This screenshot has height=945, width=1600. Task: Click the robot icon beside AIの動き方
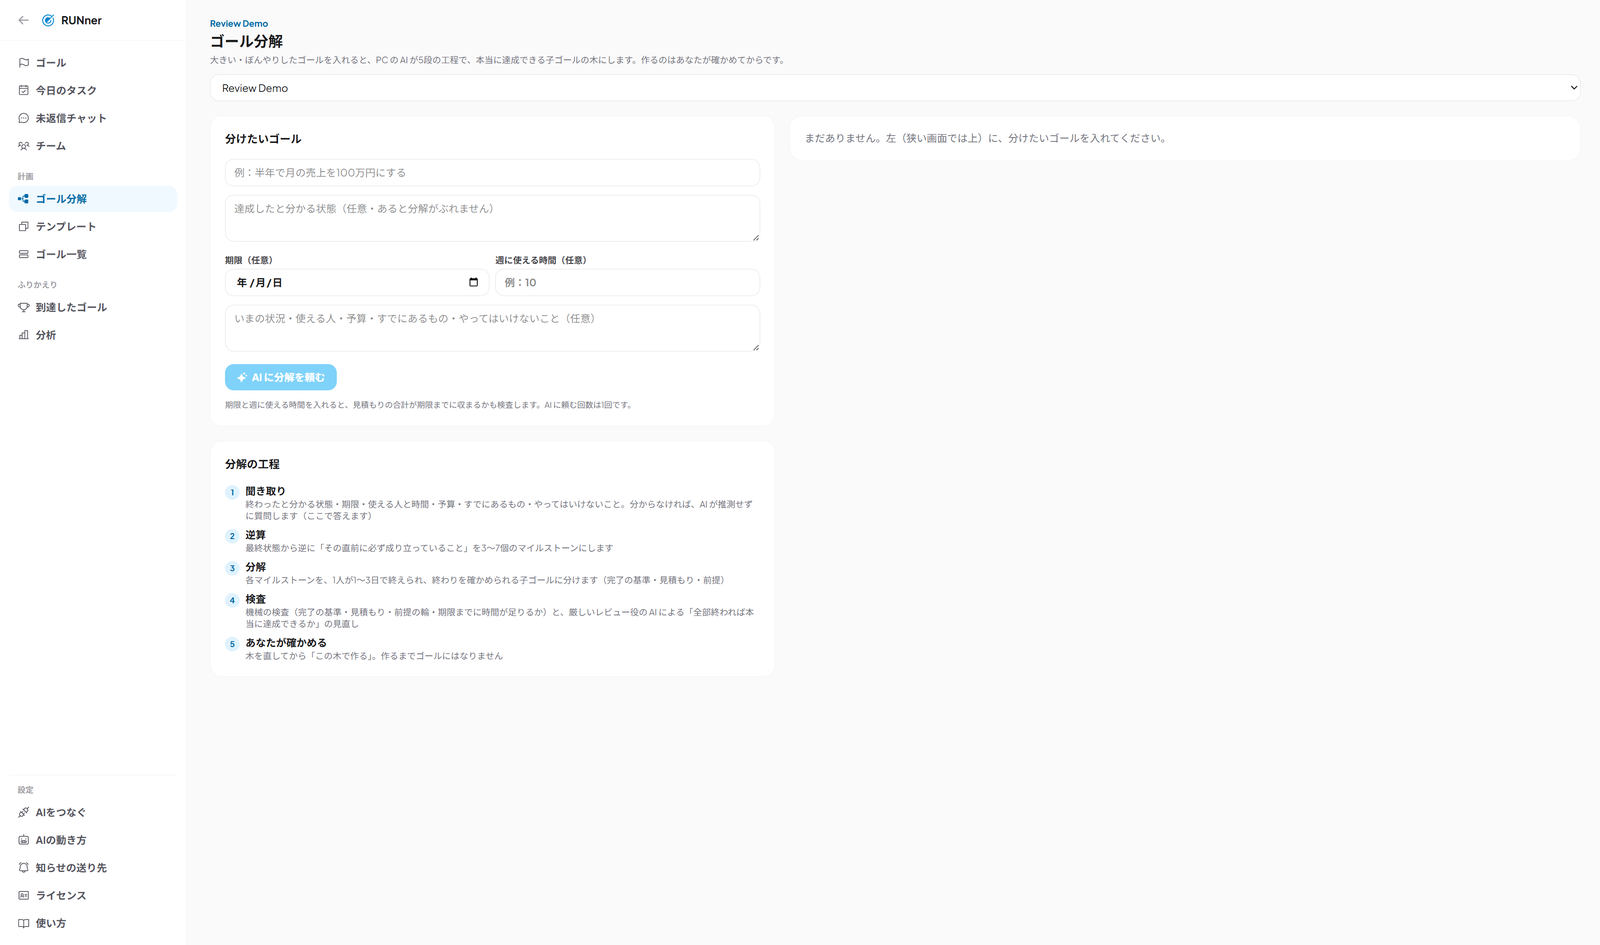24,840
